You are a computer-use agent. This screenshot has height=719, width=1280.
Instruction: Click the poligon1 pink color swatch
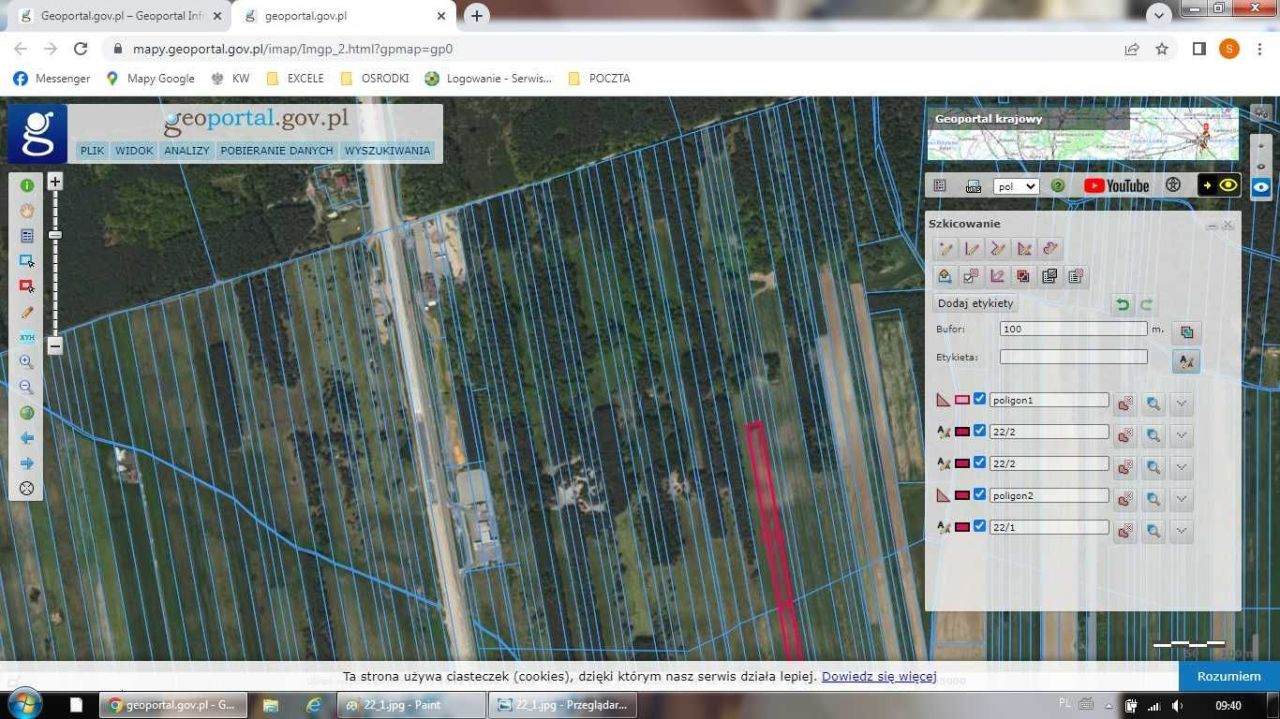coord(962,400)
